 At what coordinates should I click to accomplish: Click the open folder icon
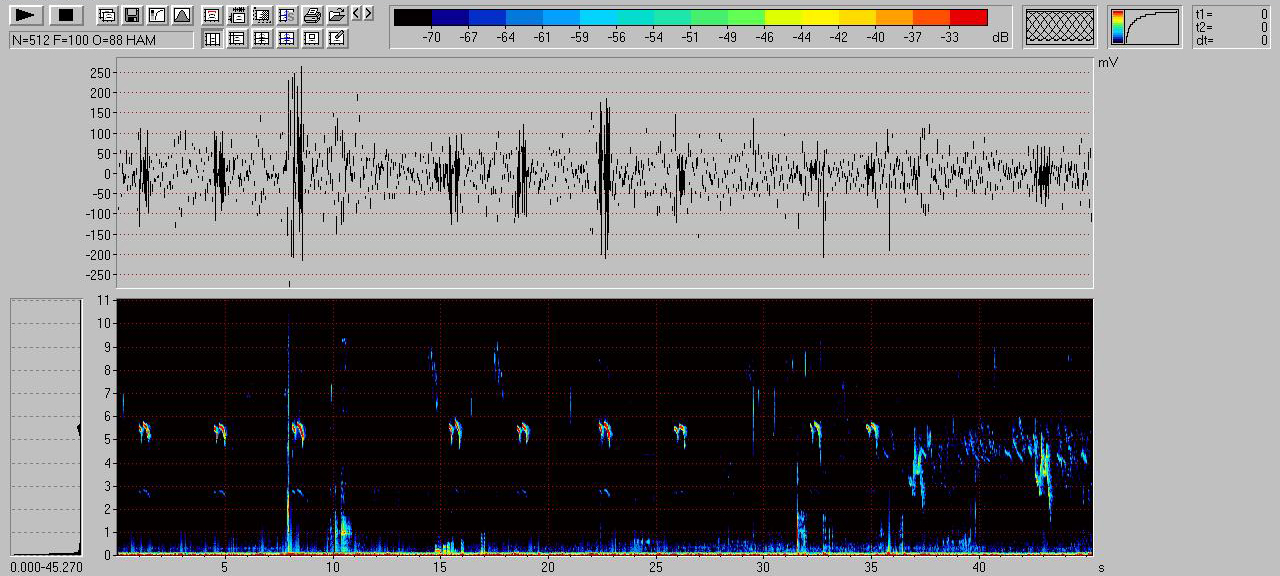point(337,15)
